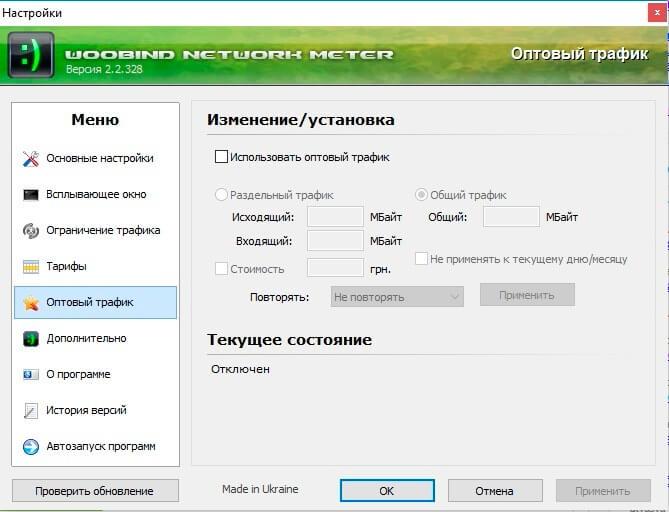Click the История версий notepad icon
The width and height of the screenshot is (669, 512).
click(x=30, y=411)
